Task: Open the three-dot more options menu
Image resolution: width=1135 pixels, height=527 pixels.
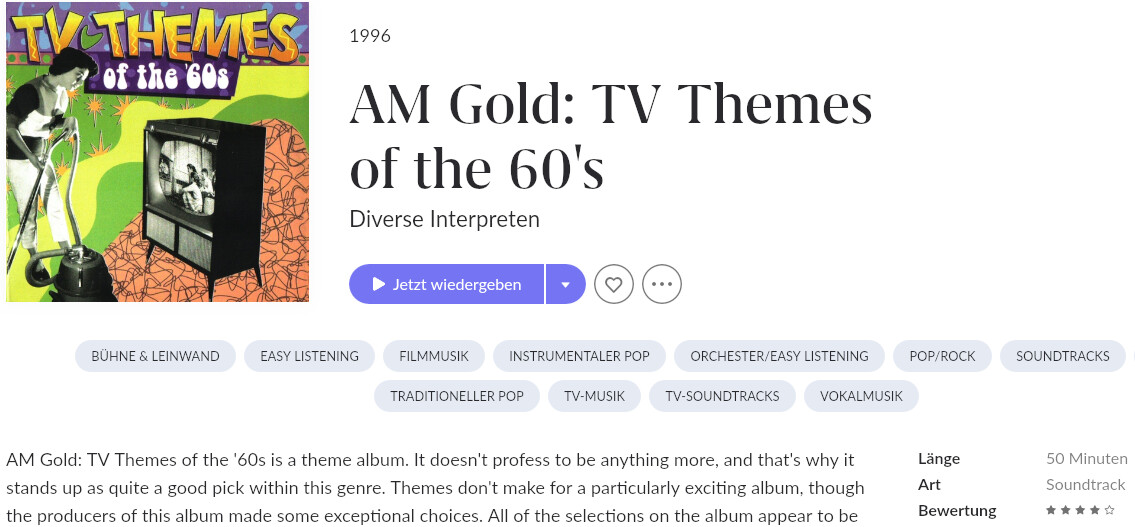Action: click(662, 284)
